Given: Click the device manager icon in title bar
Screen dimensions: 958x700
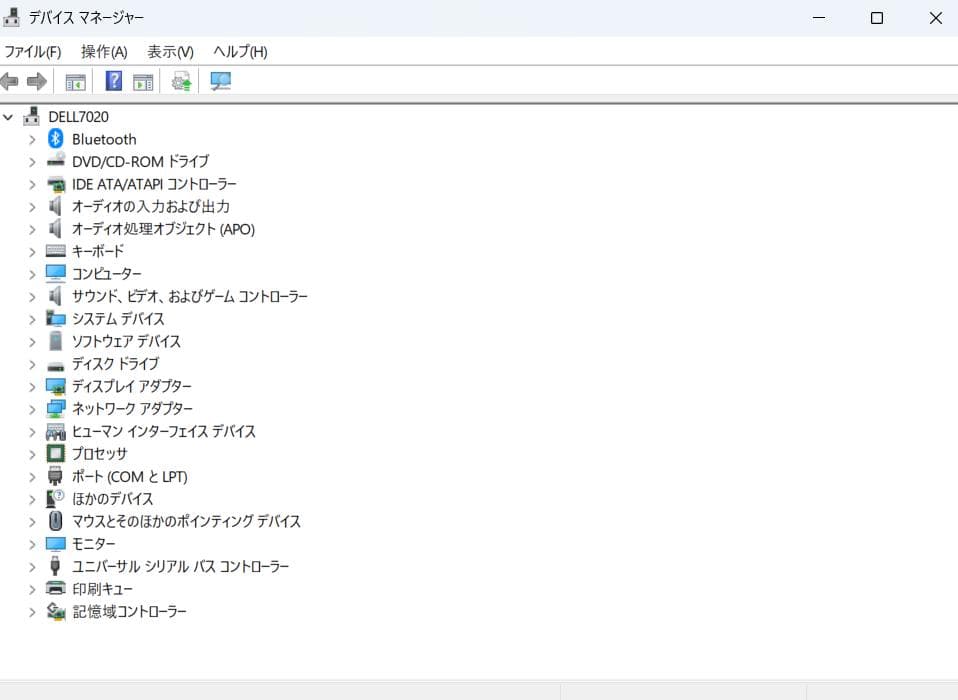Looking at the screenshot, I should (12, 16).
